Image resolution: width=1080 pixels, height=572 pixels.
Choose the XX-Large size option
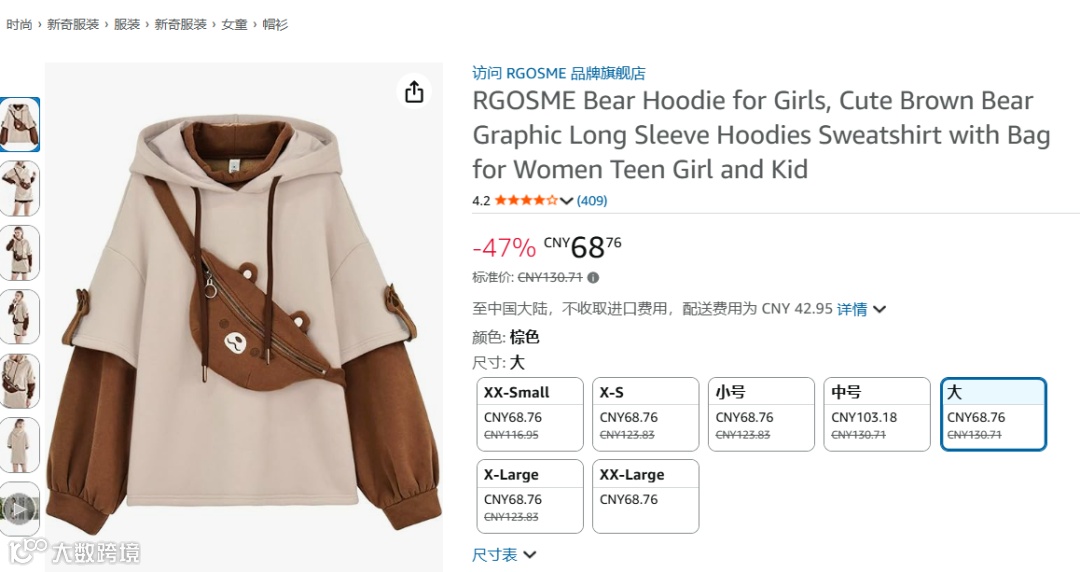pyautogui.click(x=645, y=496)
